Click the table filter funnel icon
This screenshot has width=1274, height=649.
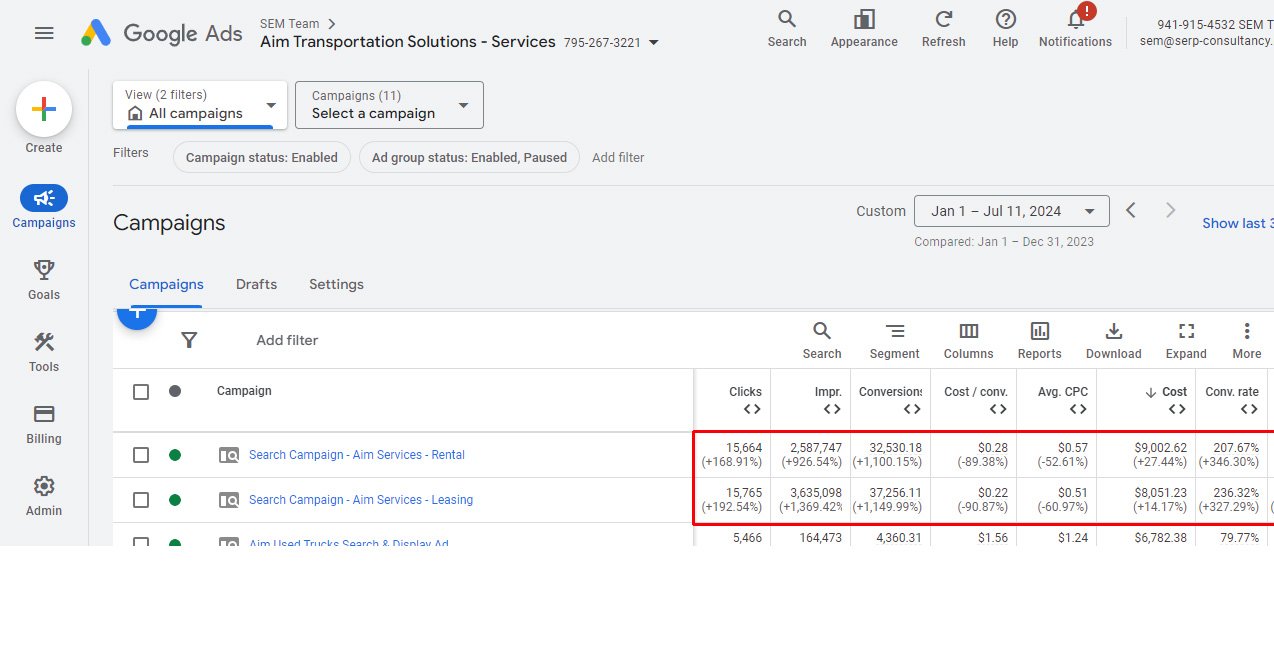[x=189, y=340]
